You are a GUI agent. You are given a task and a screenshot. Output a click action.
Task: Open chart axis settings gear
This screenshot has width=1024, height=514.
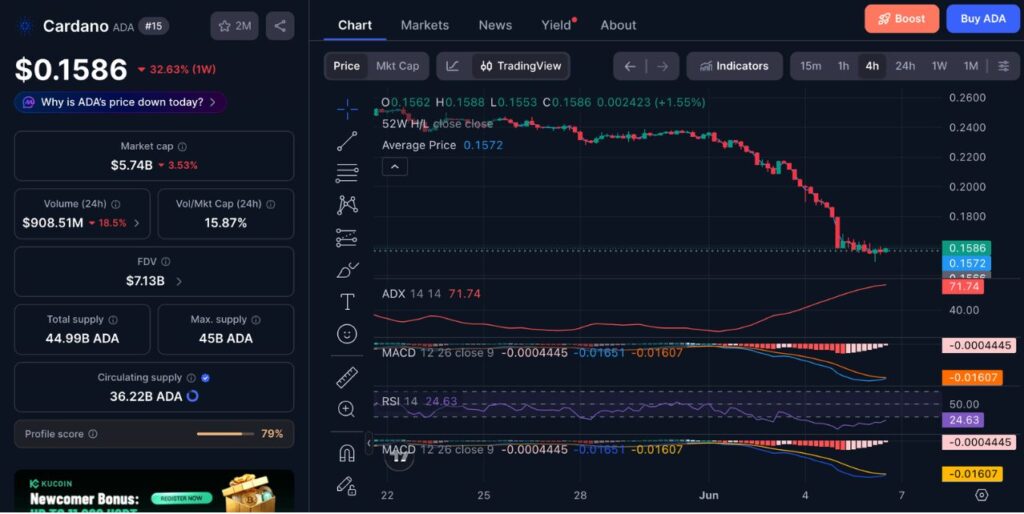coord(982,495)
